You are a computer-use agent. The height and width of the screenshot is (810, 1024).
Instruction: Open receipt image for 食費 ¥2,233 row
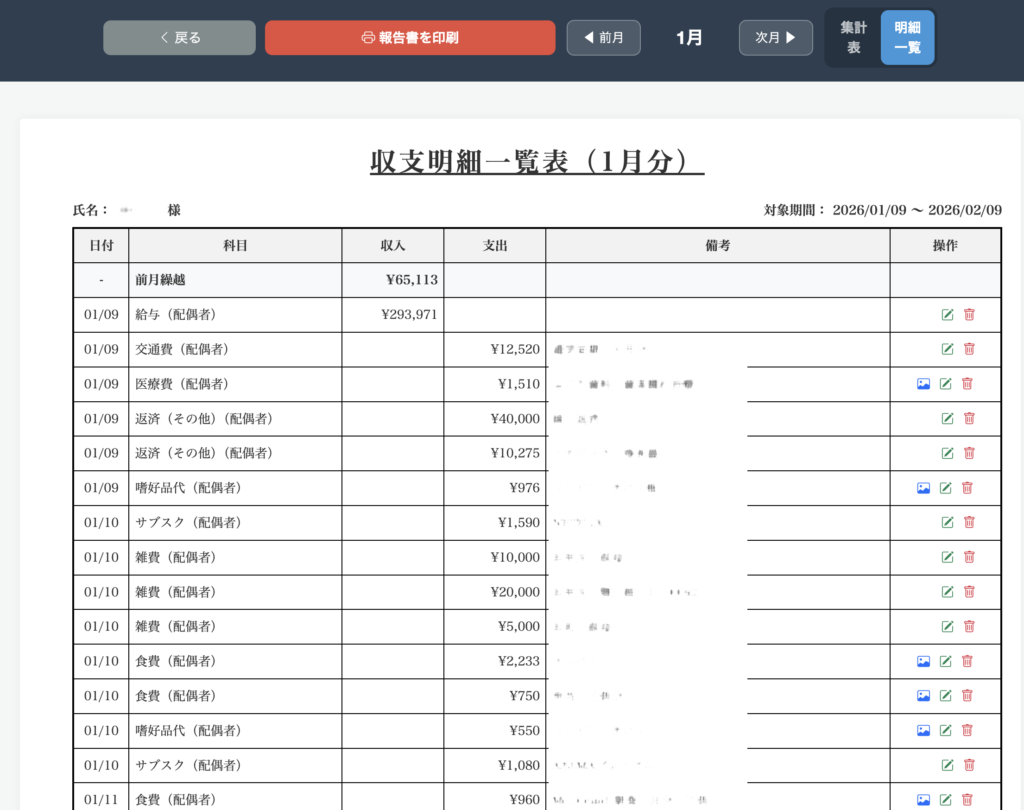pyautogui.click(x=923, y=661)
